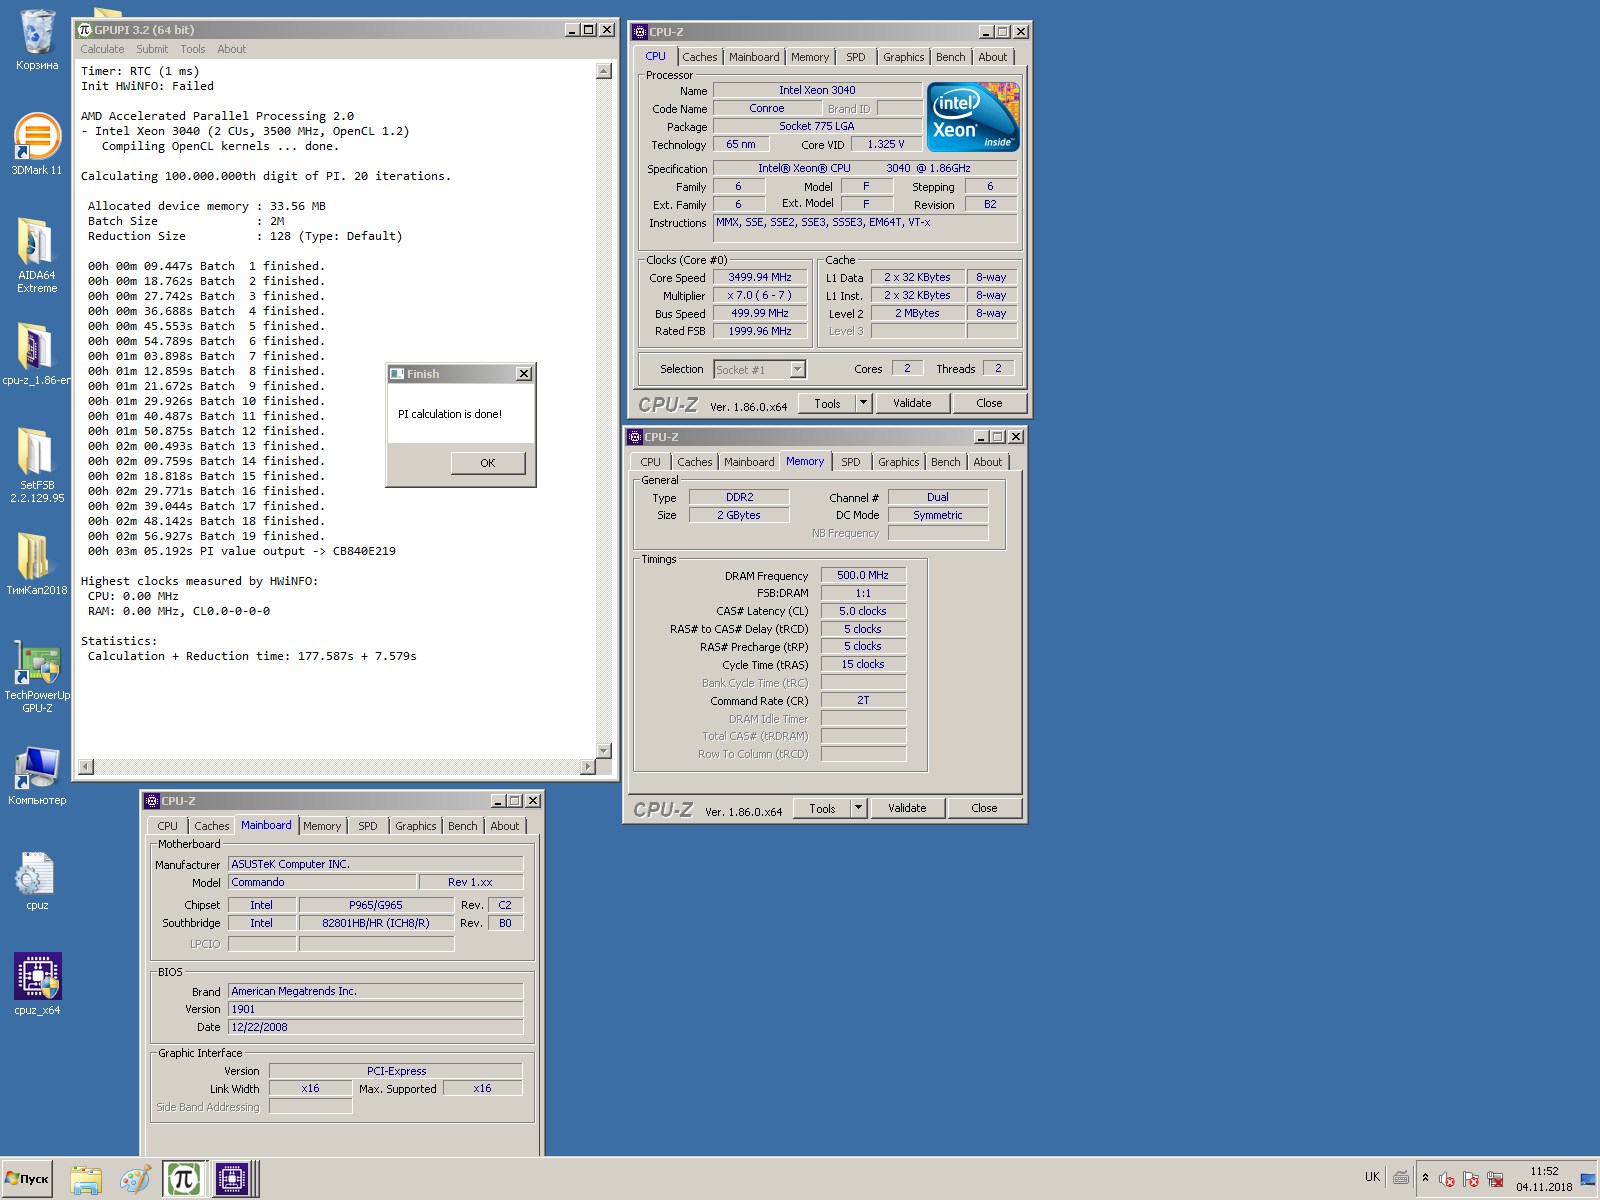Switch to CPU-Z taskbar button
The image size is (1600, 1200).
point(232,1179)
